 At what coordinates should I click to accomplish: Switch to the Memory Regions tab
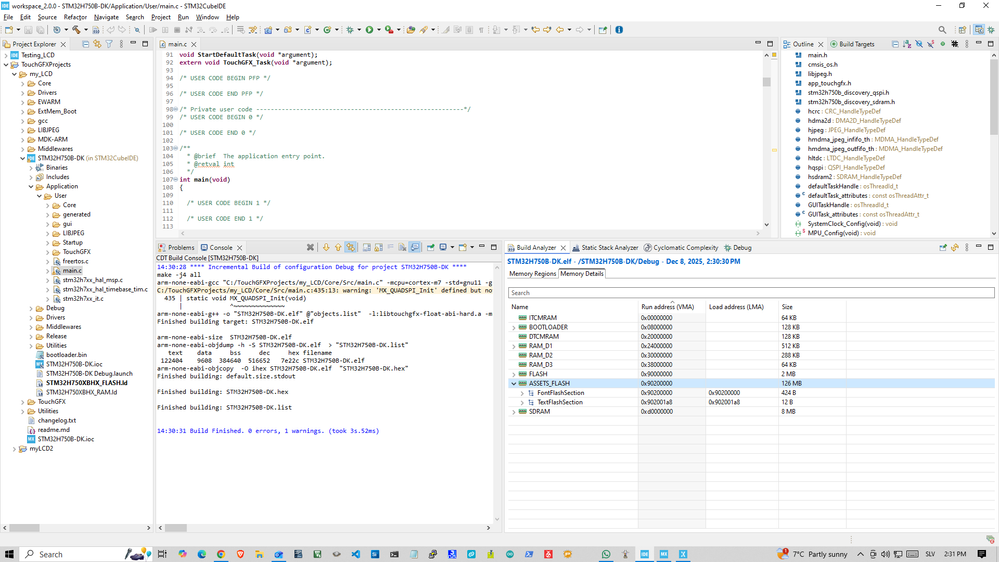coord(532,273)
